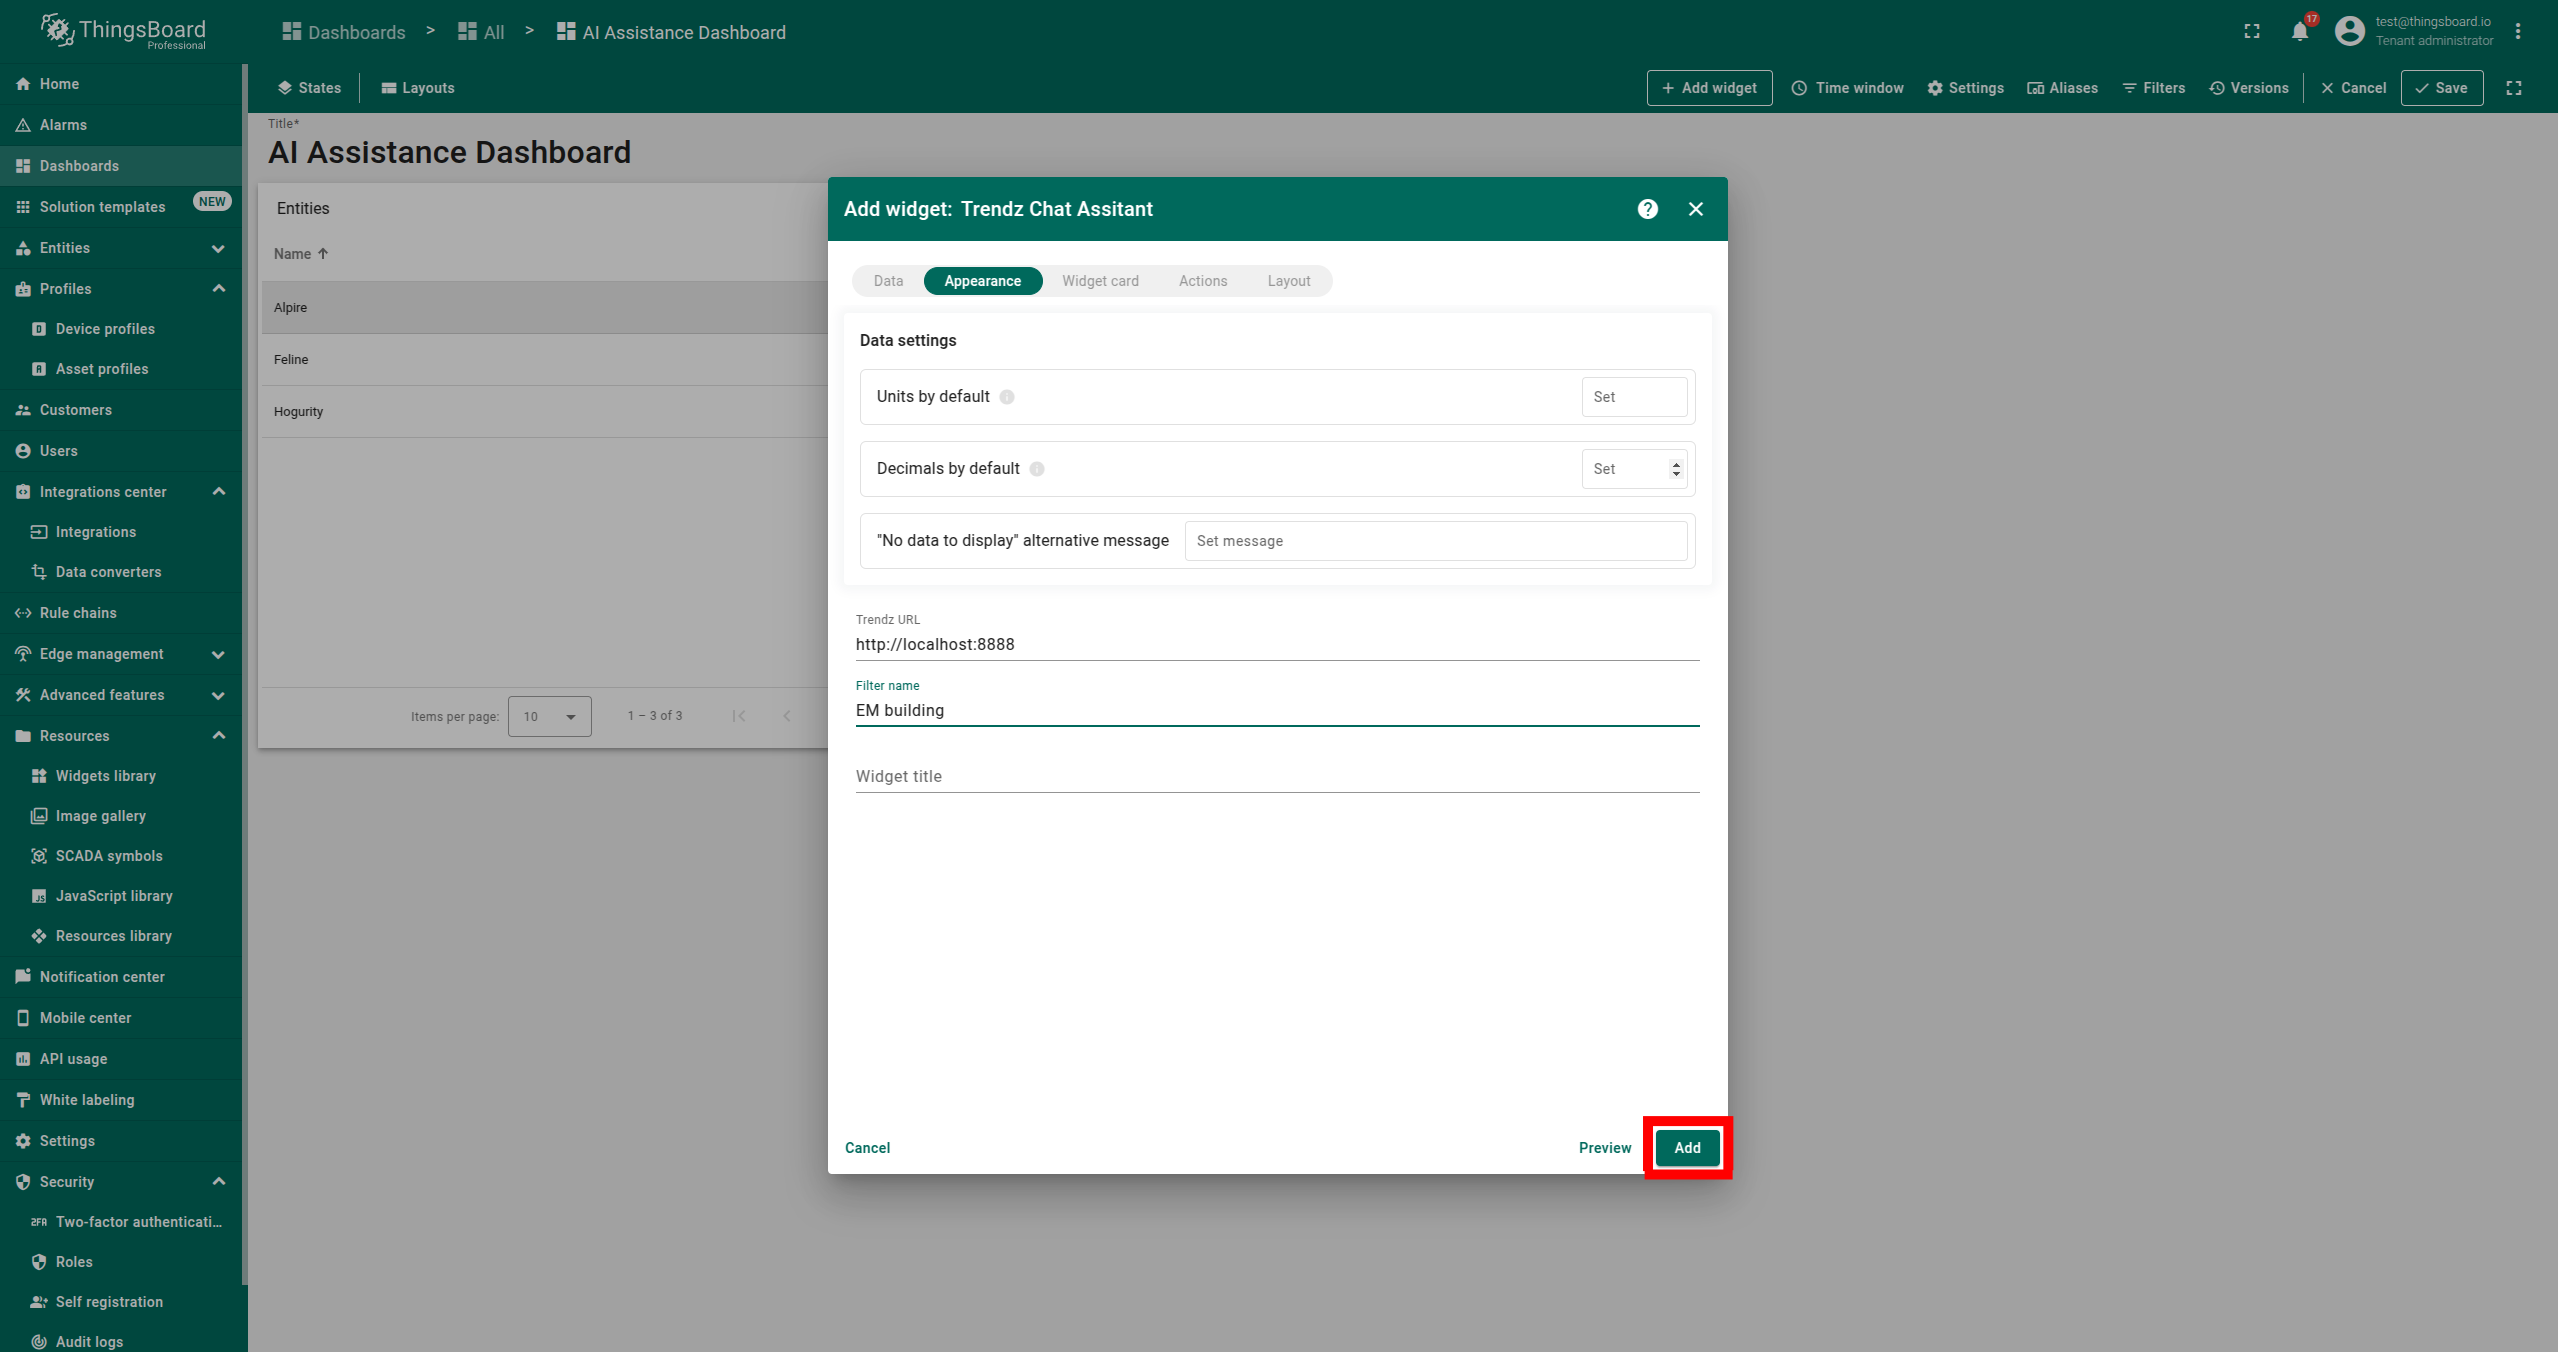Expand the Advanced features section

[218, 695]
